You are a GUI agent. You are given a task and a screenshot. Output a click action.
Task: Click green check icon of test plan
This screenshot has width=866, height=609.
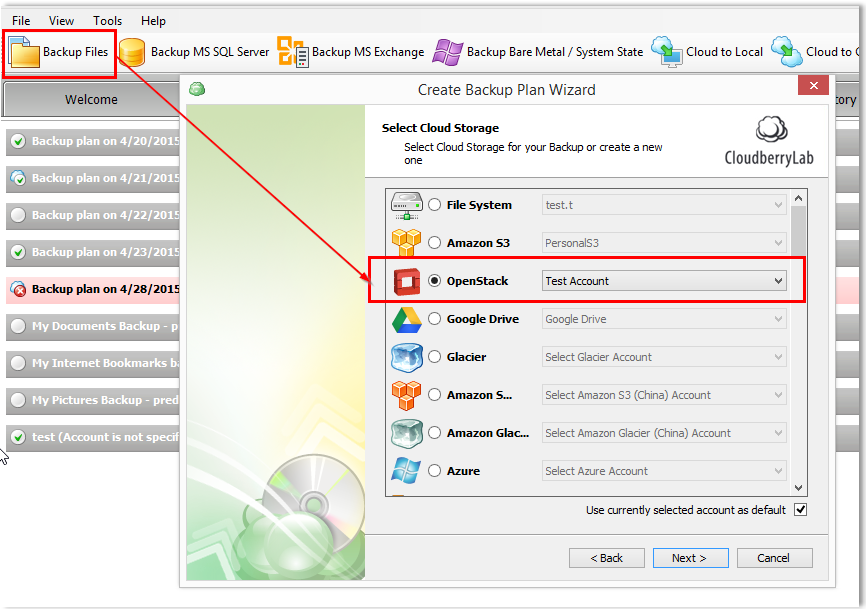18,437
